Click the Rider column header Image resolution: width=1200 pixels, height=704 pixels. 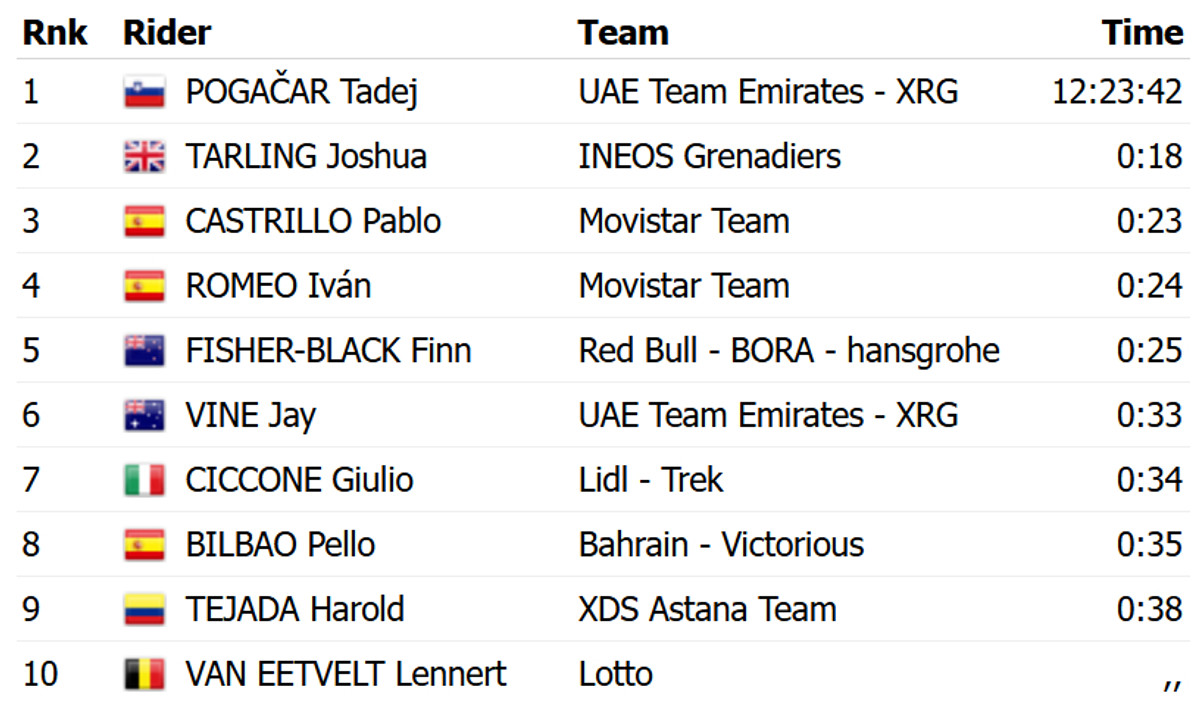167,33
